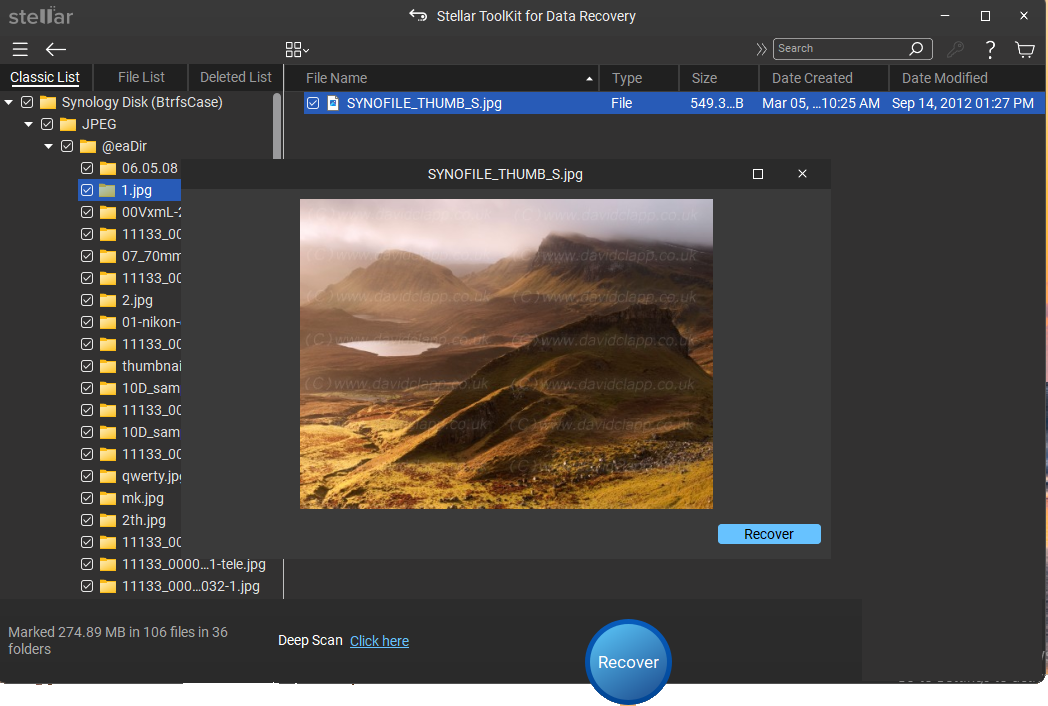Image resolution: width=1048 pixels, height=706 pixels.
Task: Open the grid view options icon
Action: 296,49
